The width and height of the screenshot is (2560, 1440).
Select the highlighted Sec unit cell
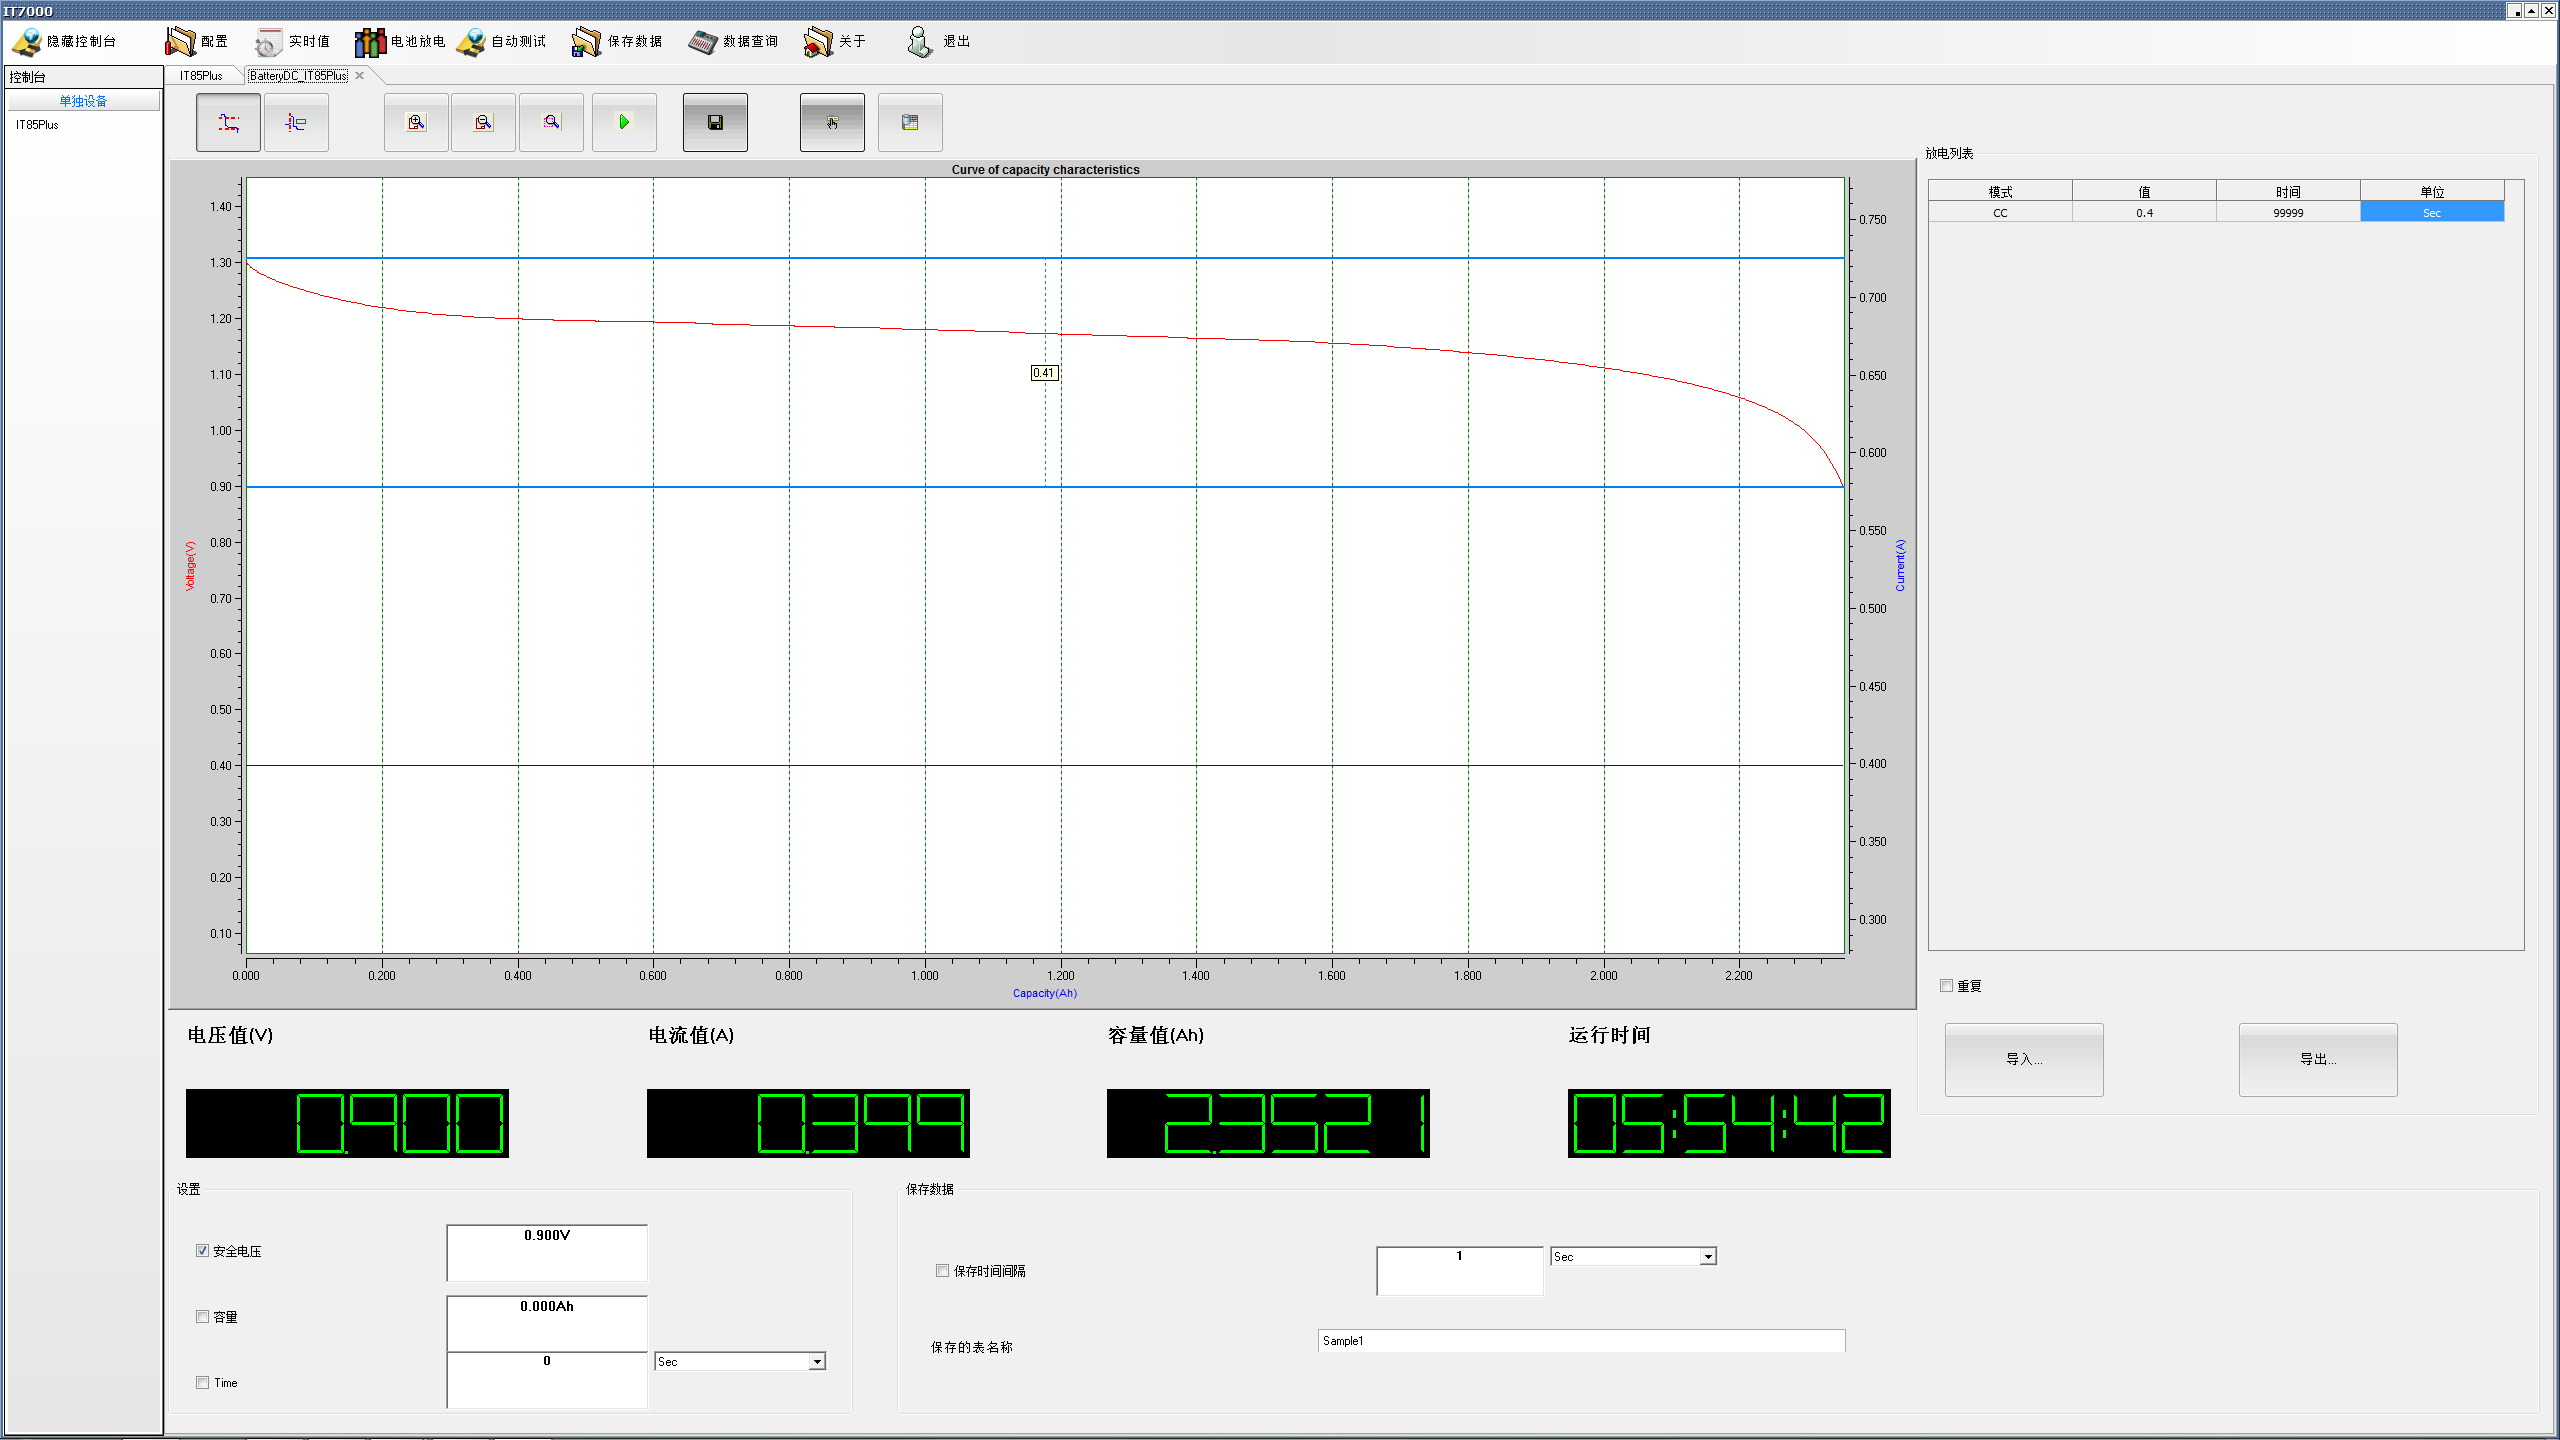[2432, 212]
